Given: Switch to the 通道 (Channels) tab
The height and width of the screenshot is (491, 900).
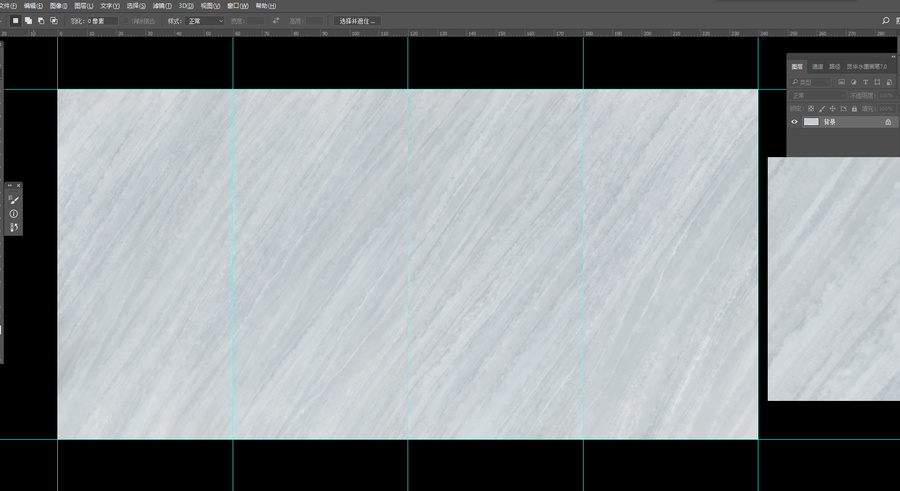Looking at the screenshot, I should [x=818, y=67].
